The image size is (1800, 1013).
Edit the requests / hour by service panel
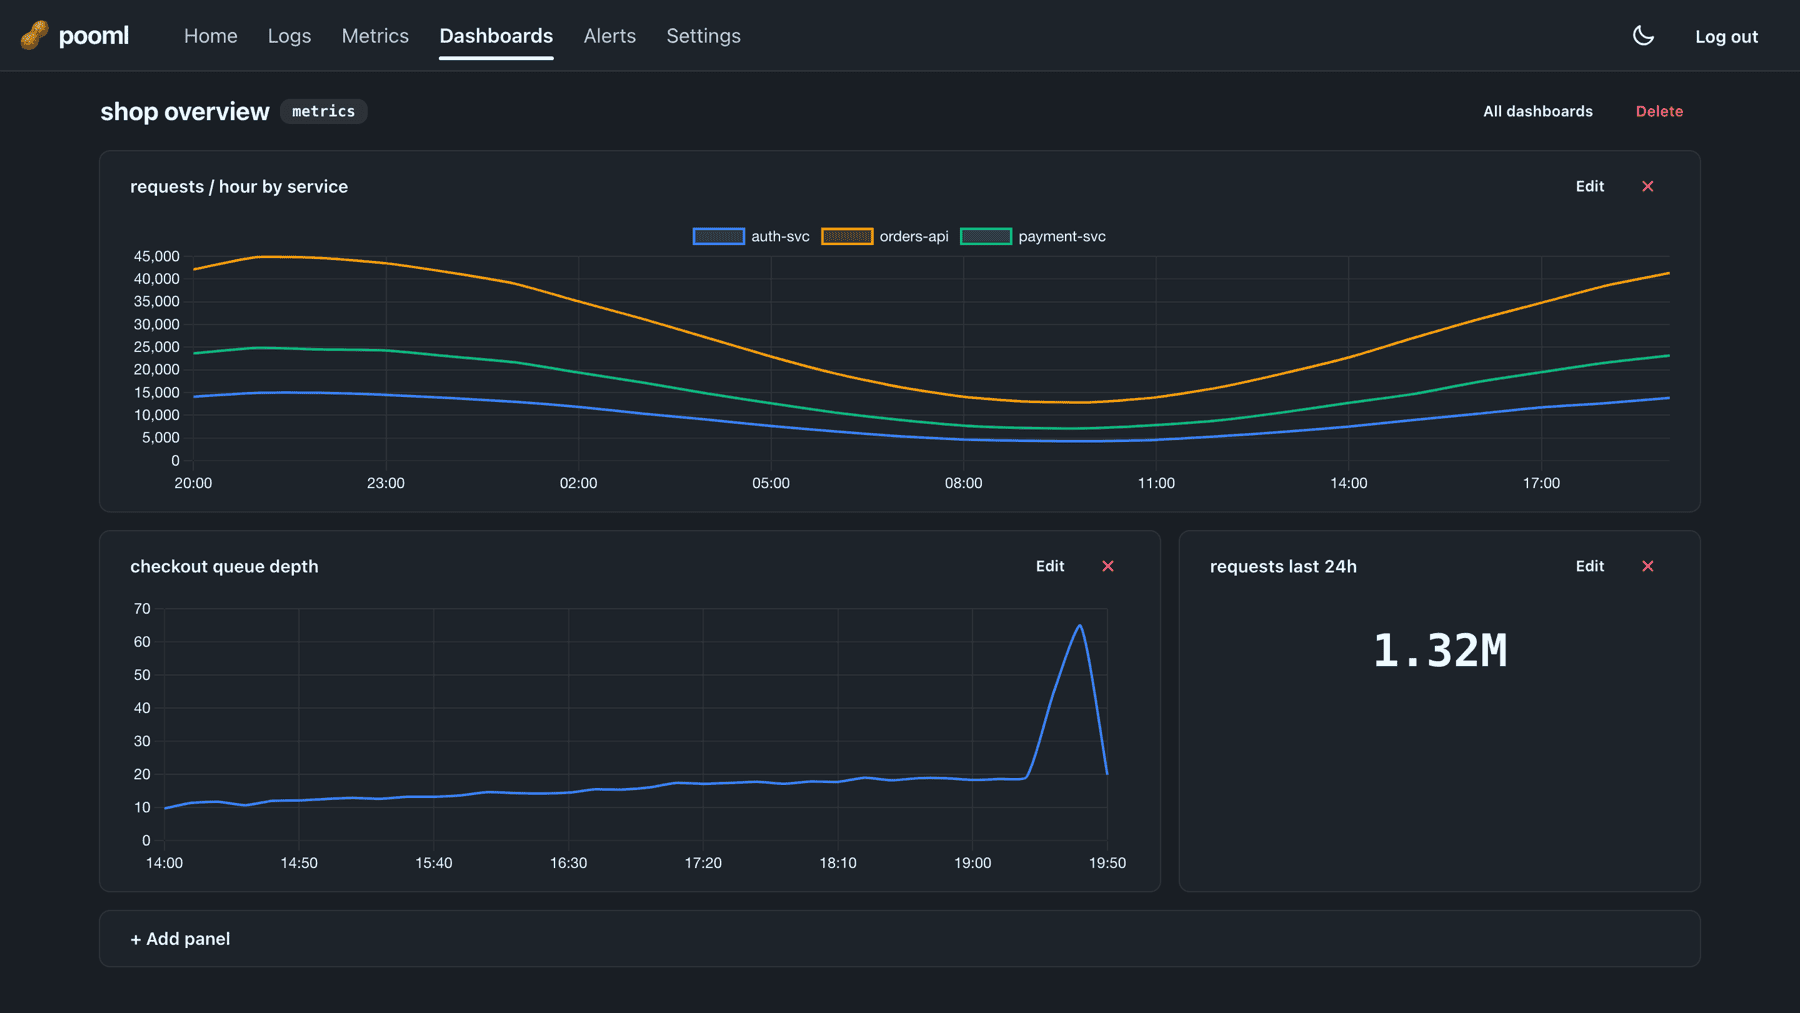(x=1590, y=187)
